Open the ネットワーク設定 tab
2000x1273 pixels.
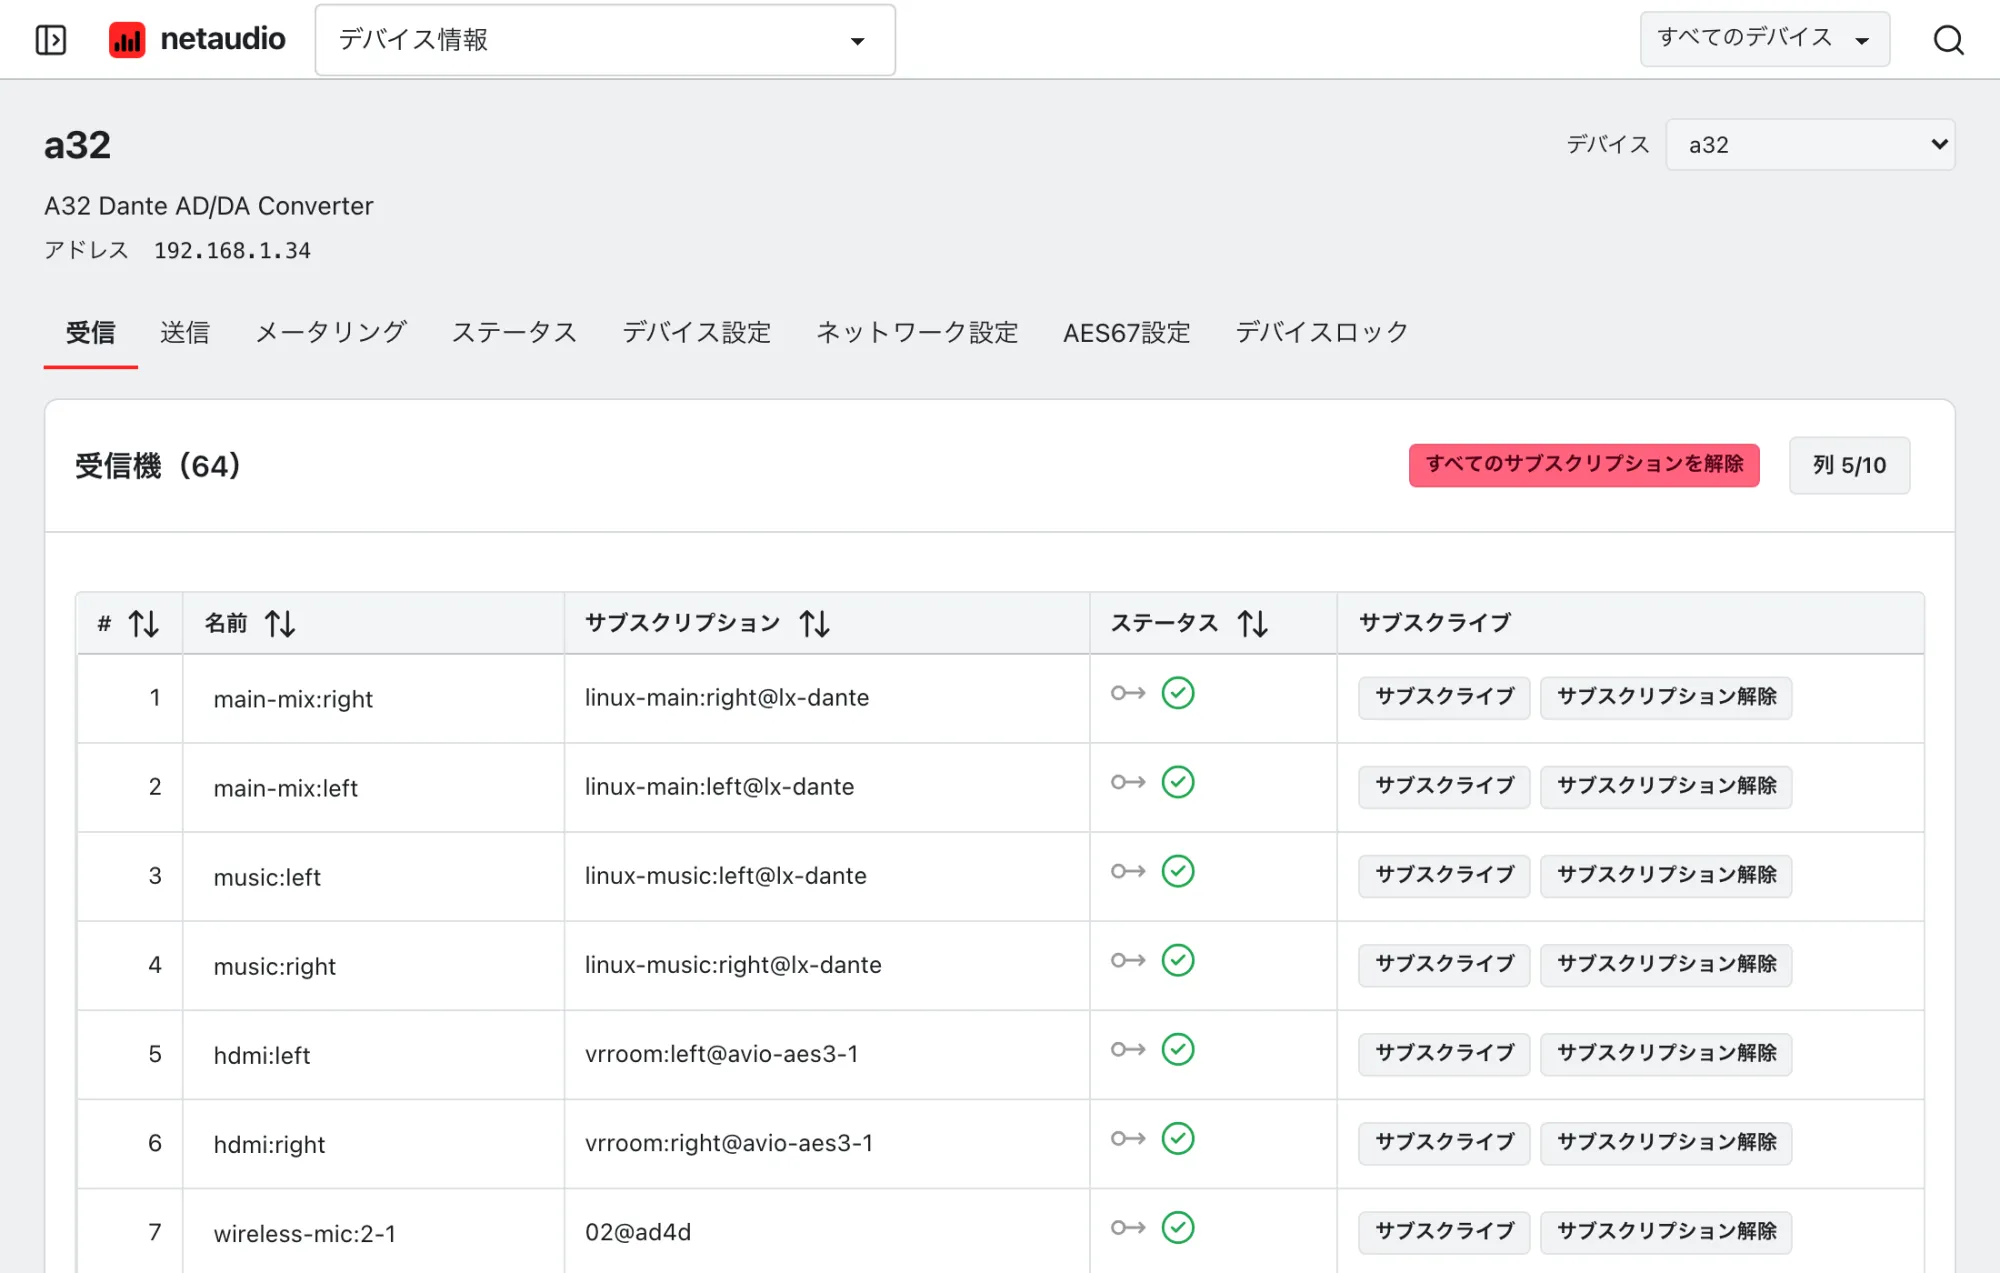tap(917, 332)
